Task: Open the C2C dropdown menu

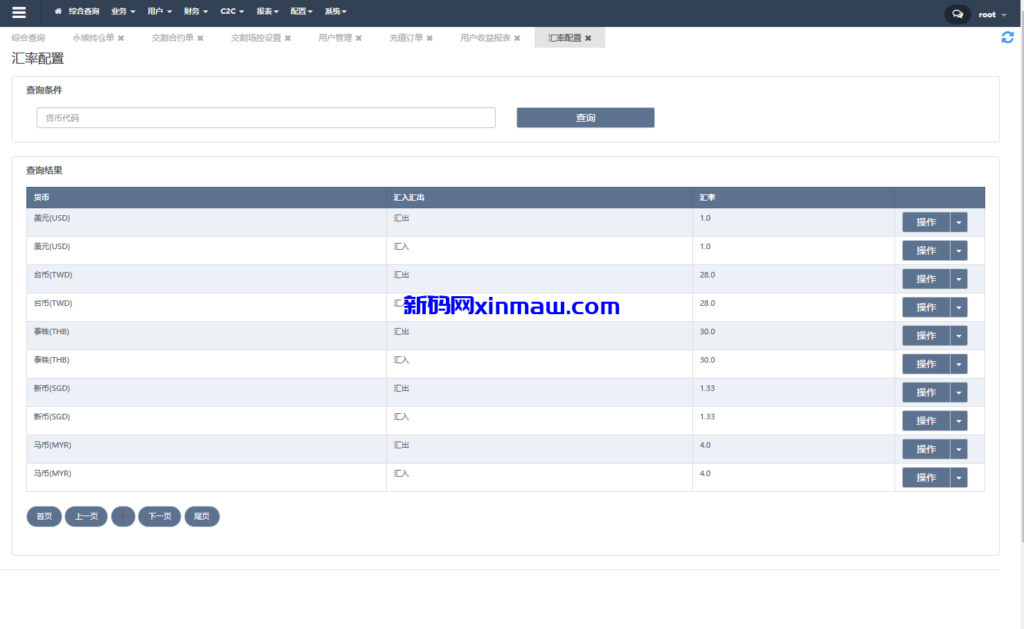Action: tap(231, 13)
